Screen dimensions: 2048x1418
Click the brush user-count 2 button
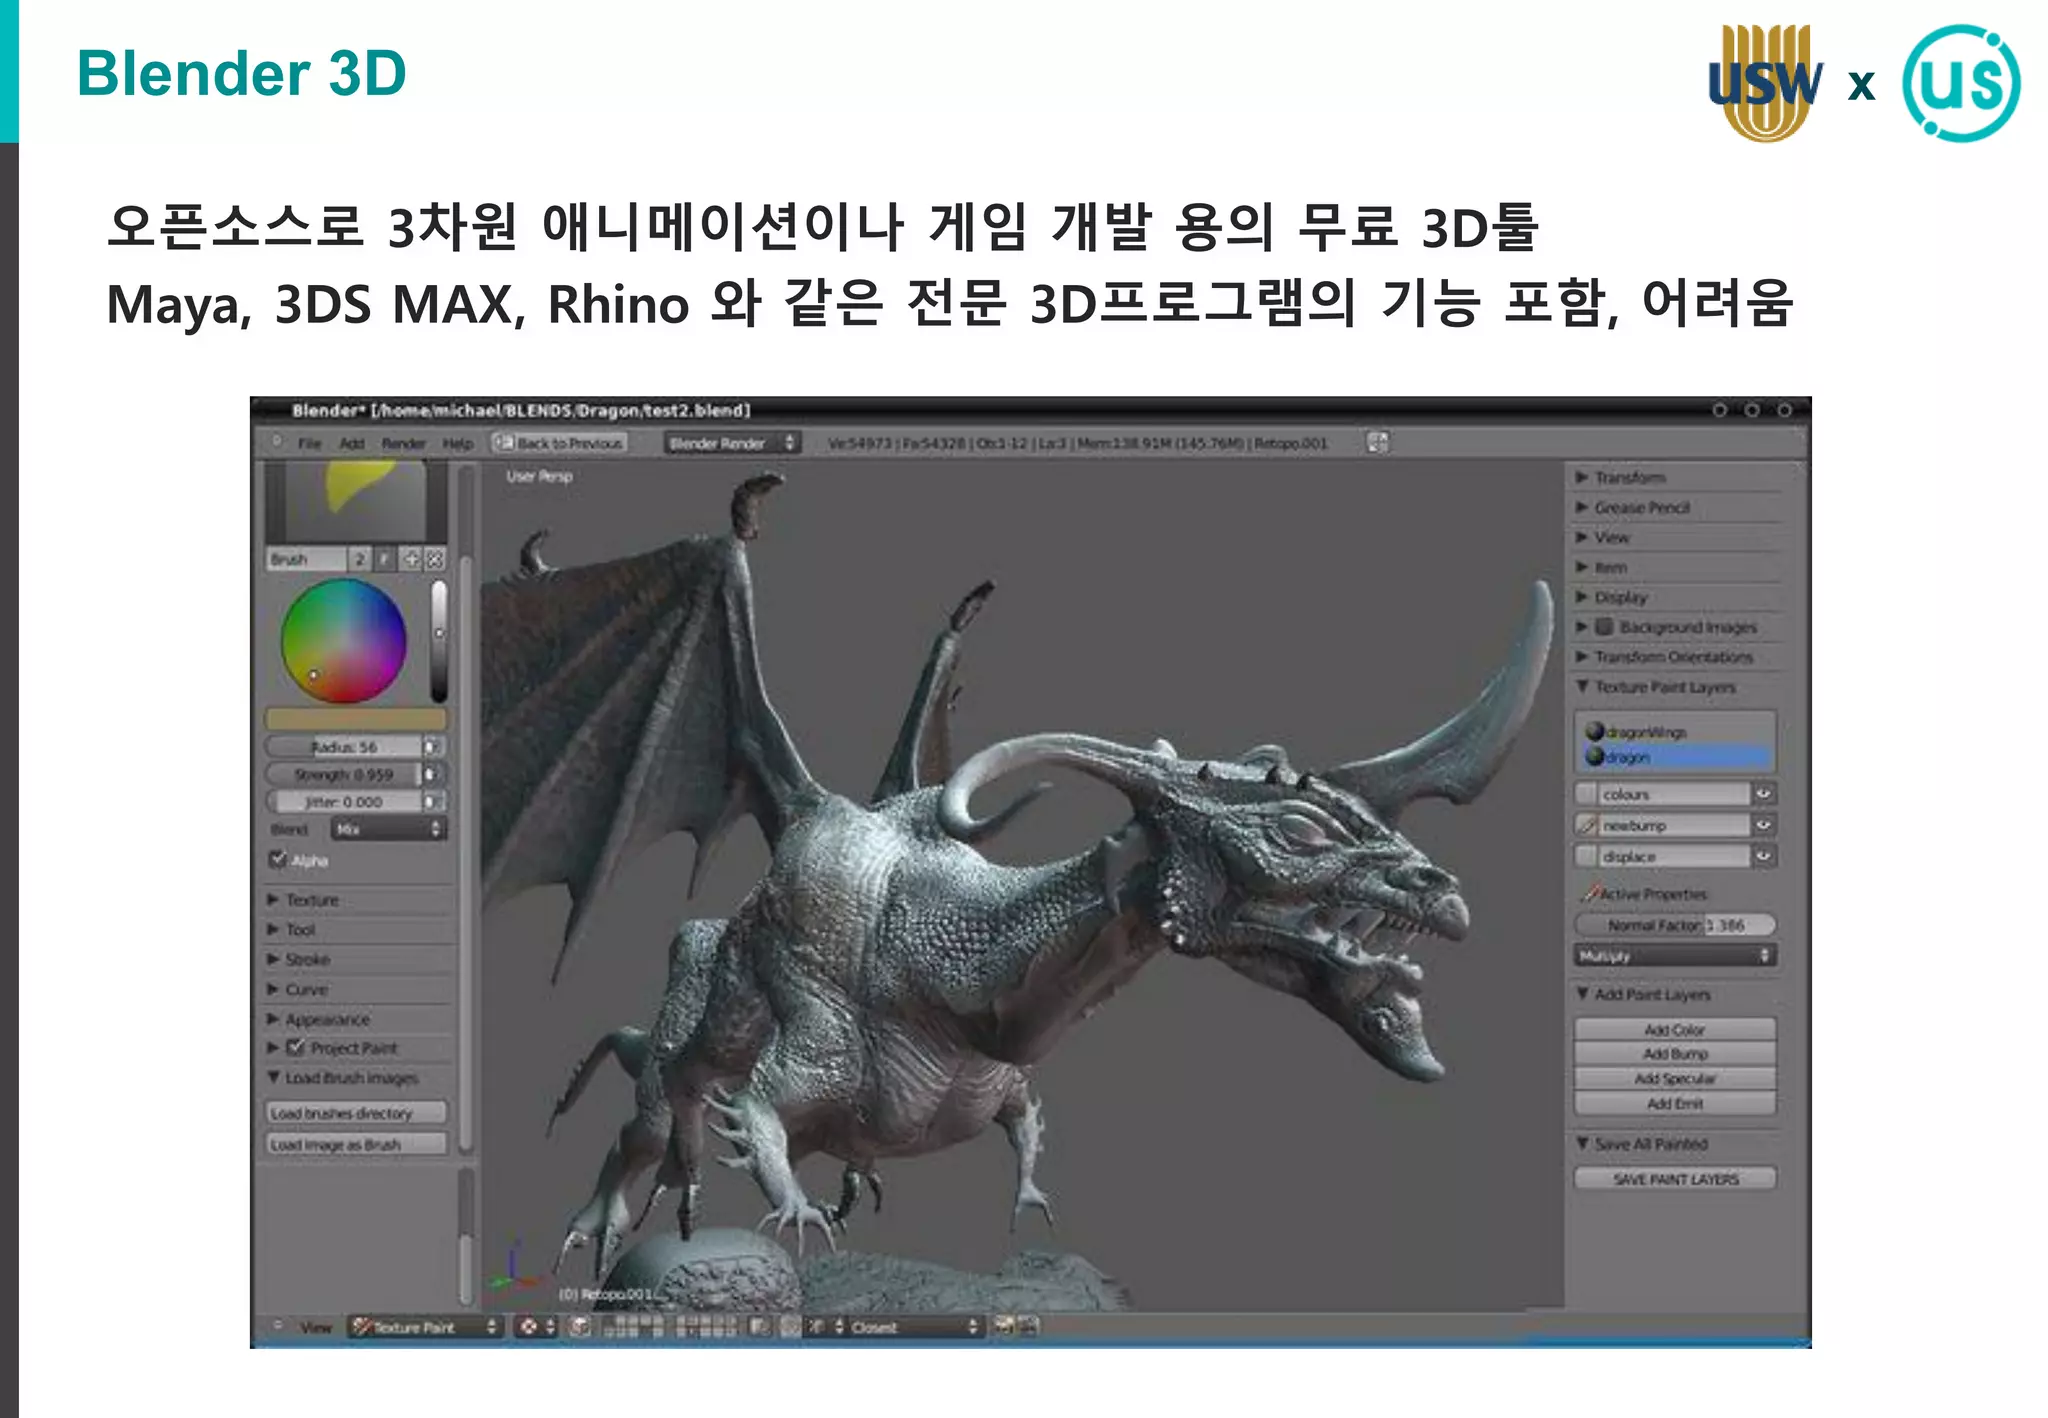pos(360,559)
